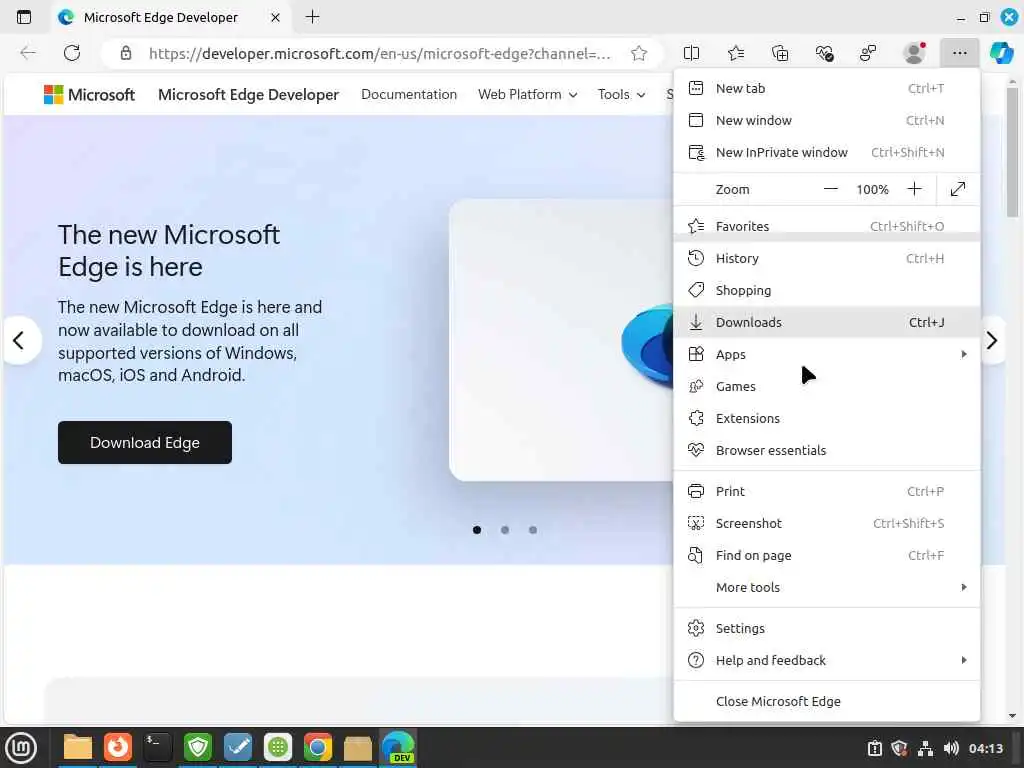Click the page vertical scrollbar thumb
The image size is (1024, 768).
1012,152
